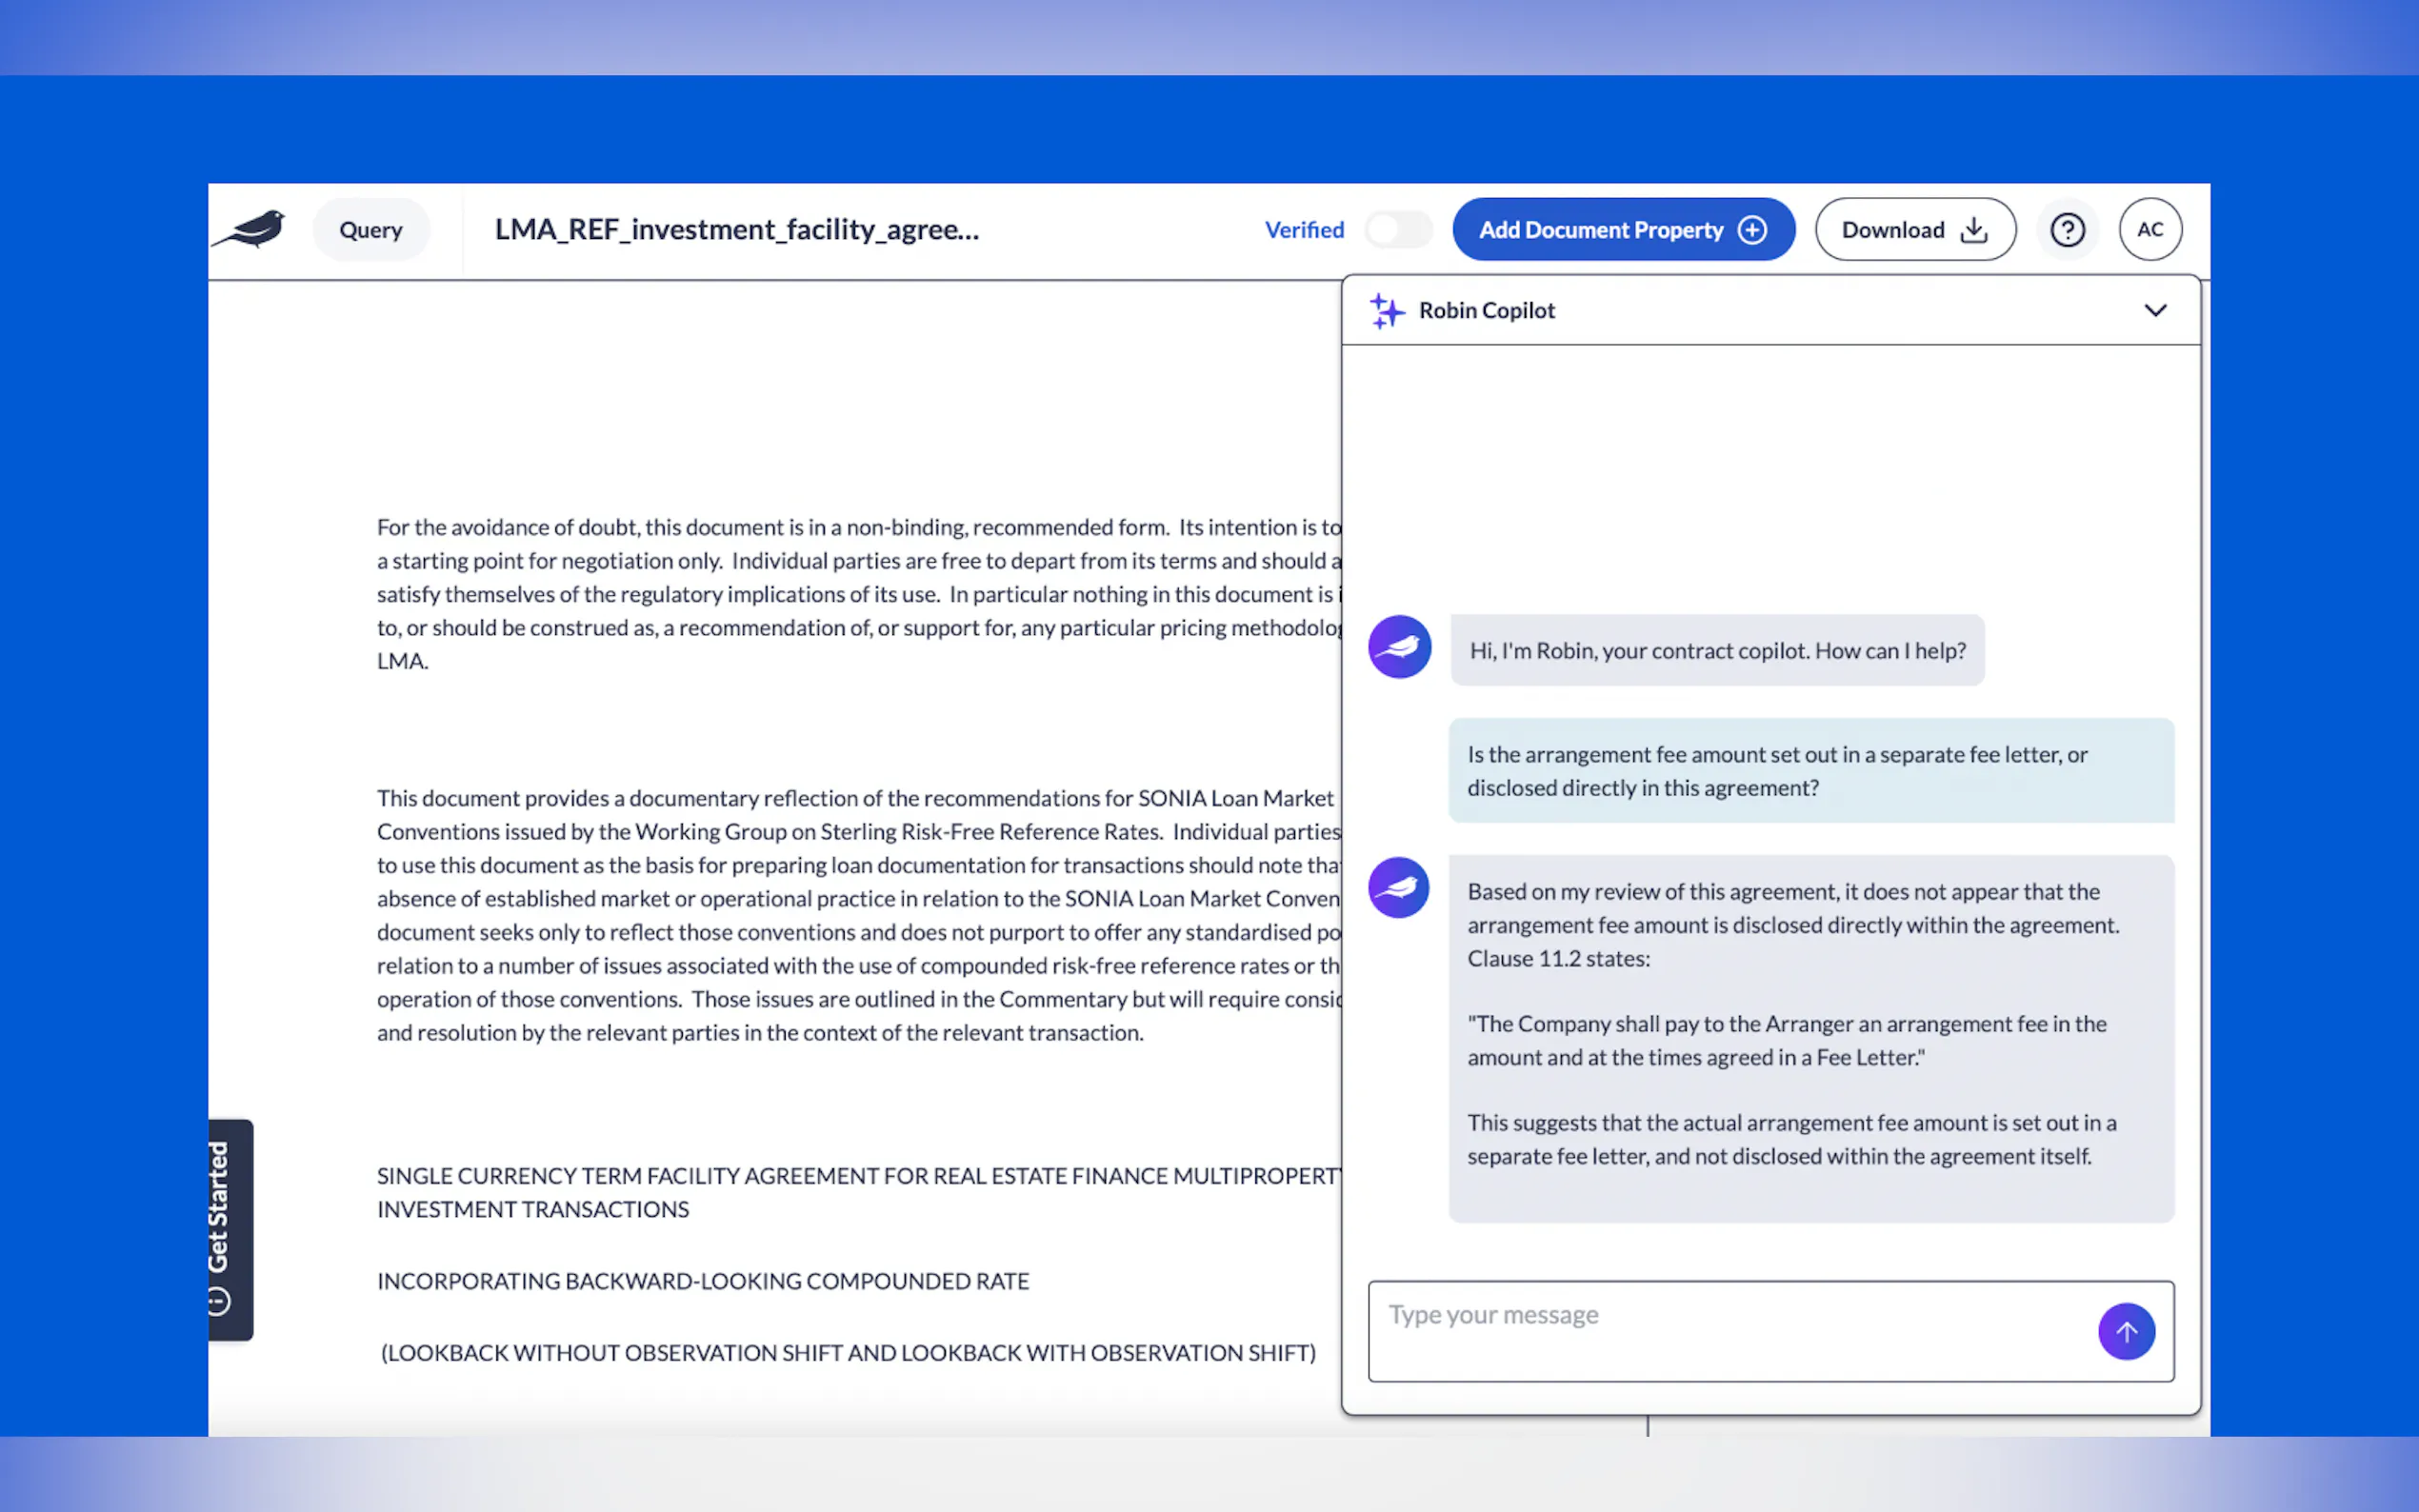
Task: Open the Query tab
Action: point(371,230)
